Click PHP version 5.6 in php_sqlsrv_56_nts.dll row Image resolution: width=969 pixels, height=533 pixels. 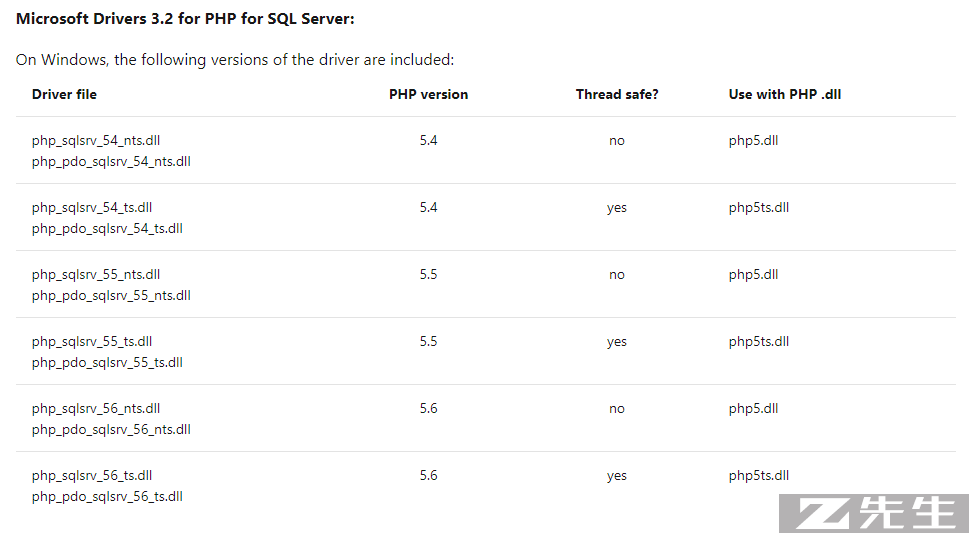428,409
